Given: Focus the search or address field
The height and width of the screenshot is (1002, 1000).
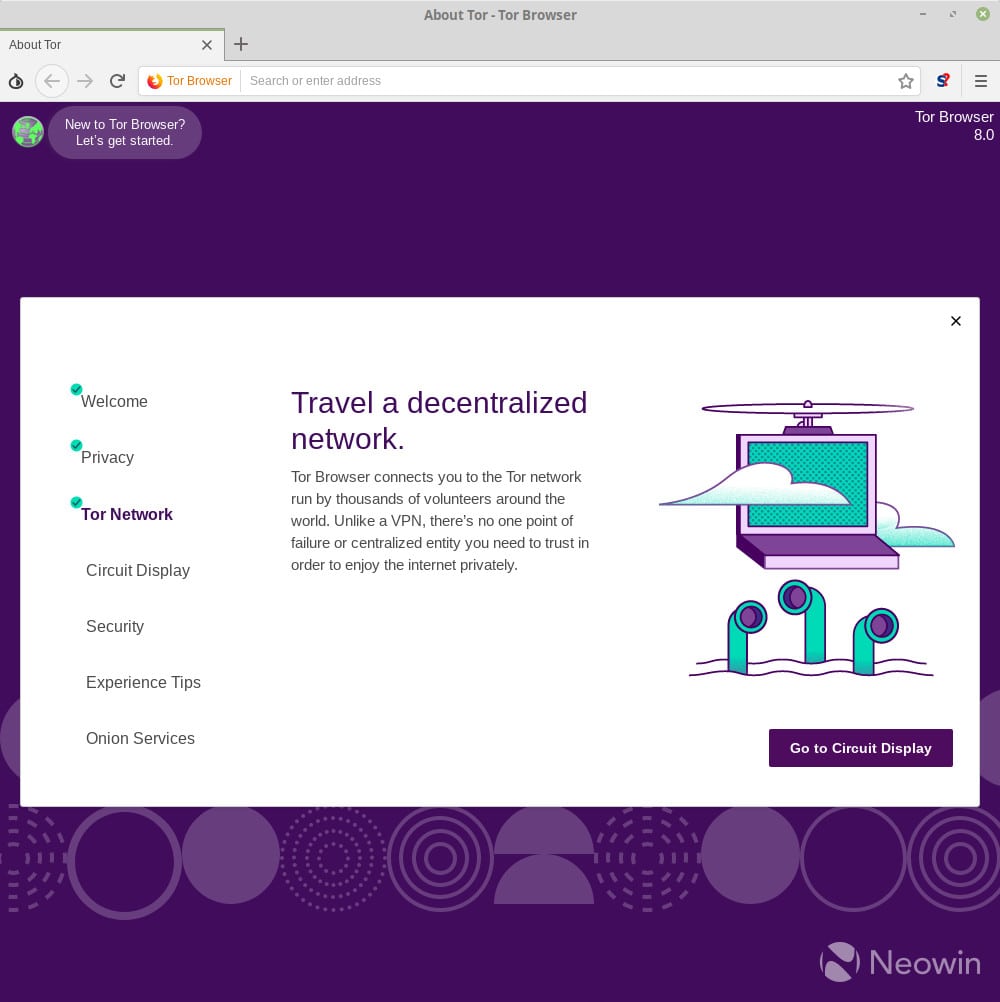Looking at the screenshot, I should (565, 81).
